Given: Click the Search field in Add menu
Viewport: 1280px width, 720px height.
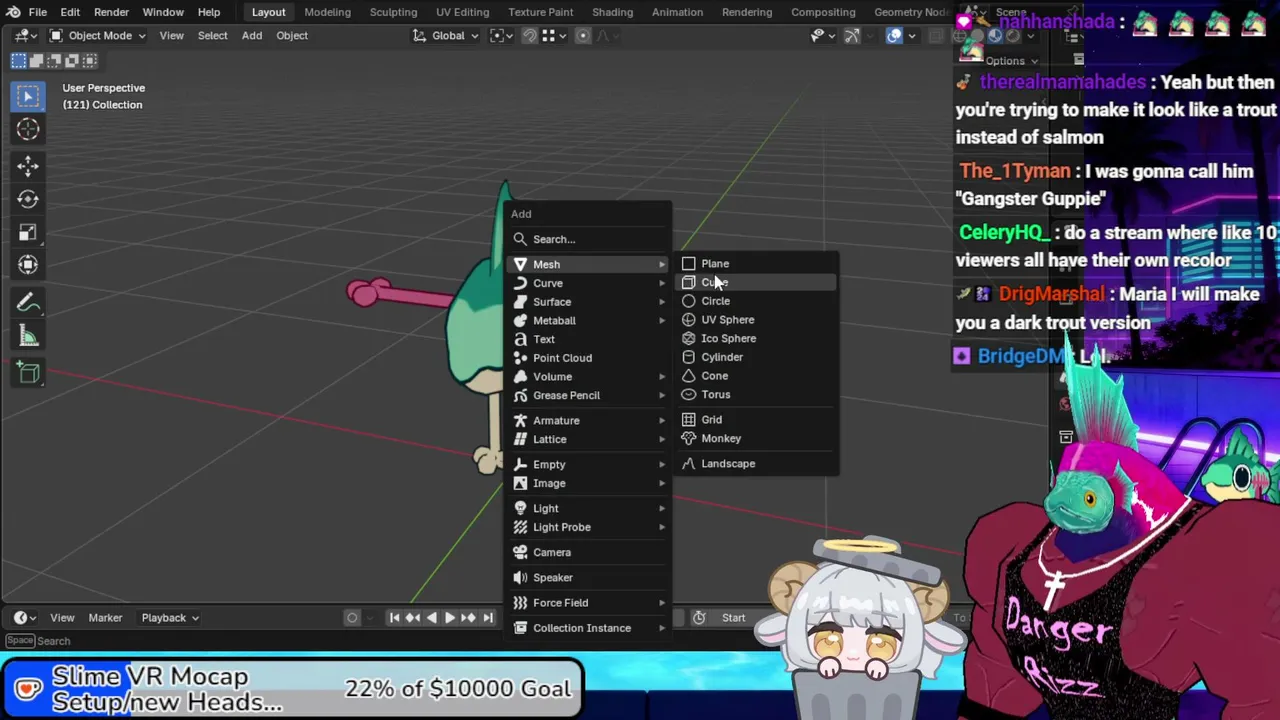Looking at the screenshot, I should 588,239.
